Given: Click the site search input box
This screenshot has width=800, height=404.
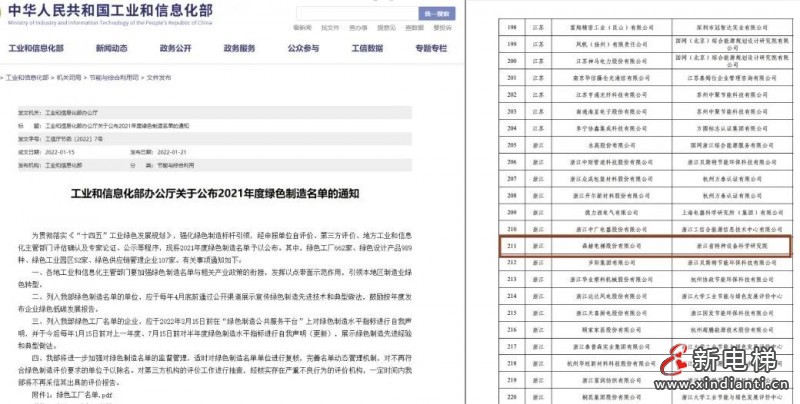Looking at the screenshot, I should coord(357,14).
